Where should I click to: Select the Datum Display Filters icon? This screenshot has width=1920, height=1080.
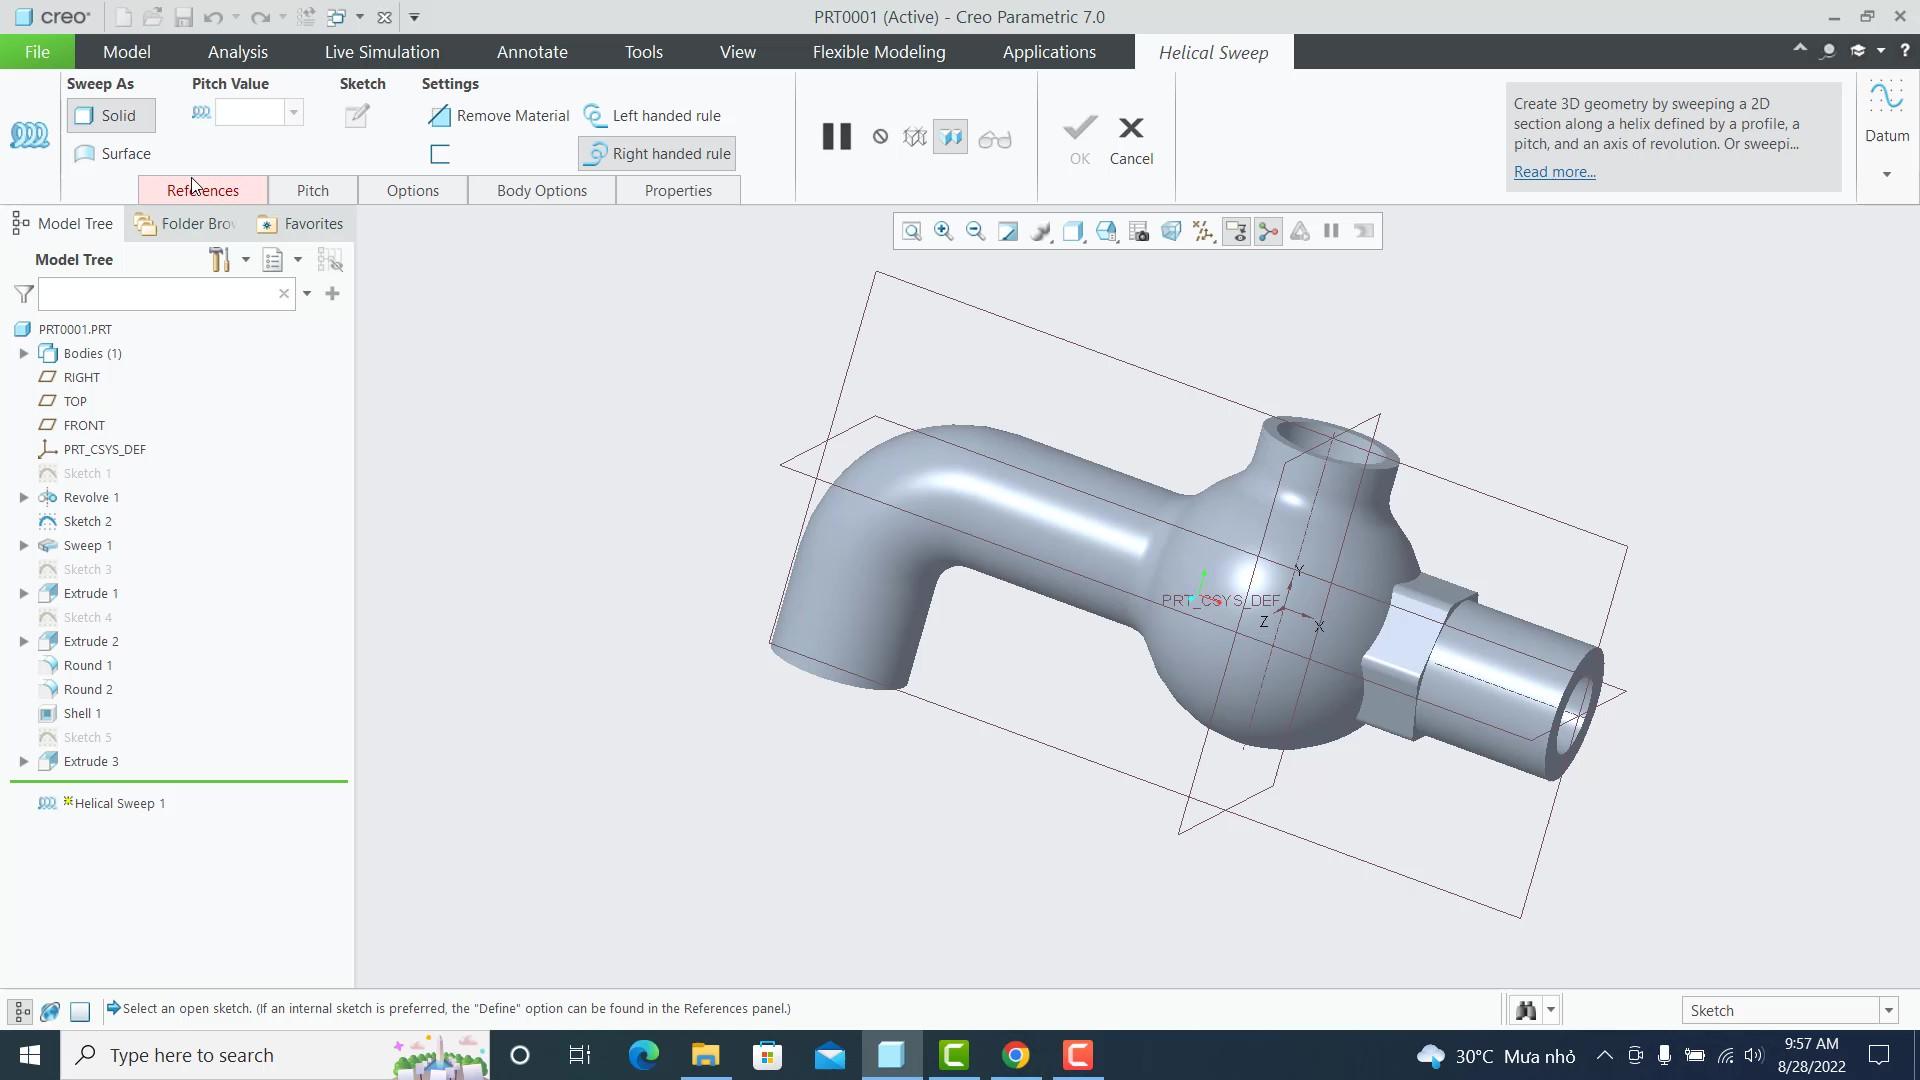point(1203,231)
